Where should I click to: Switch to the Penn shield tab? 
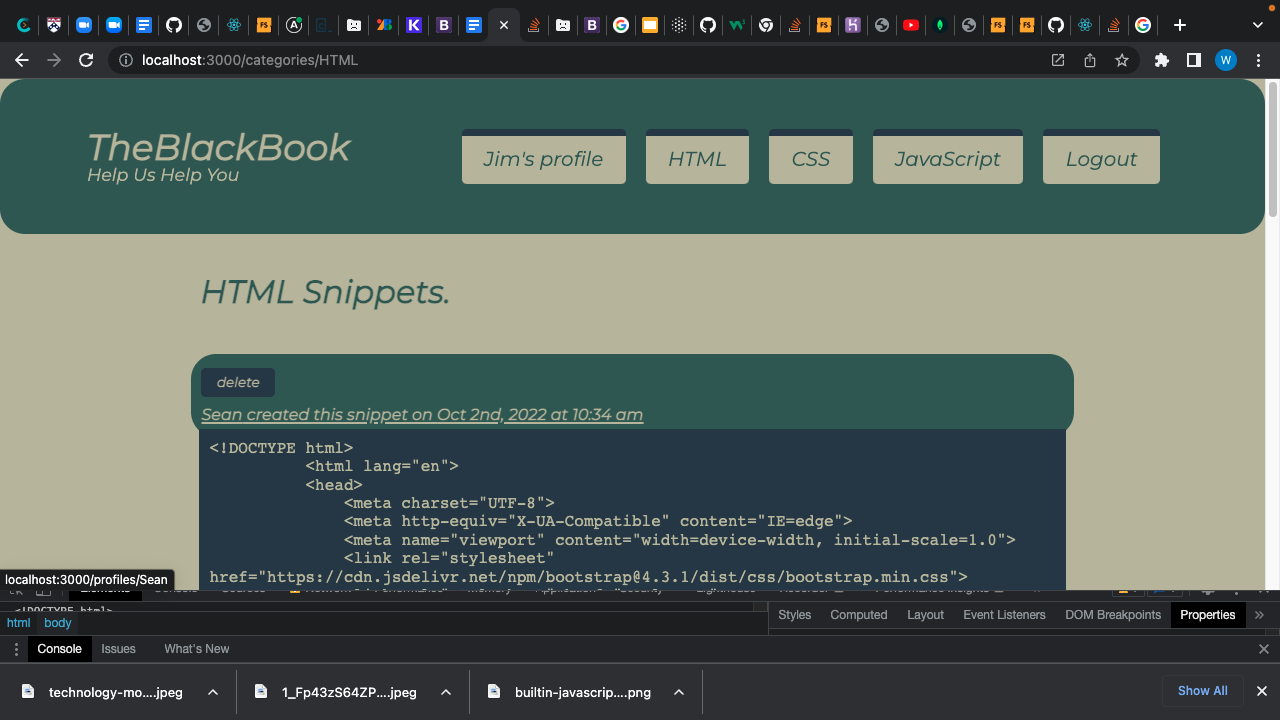click(x=54, y=25)
